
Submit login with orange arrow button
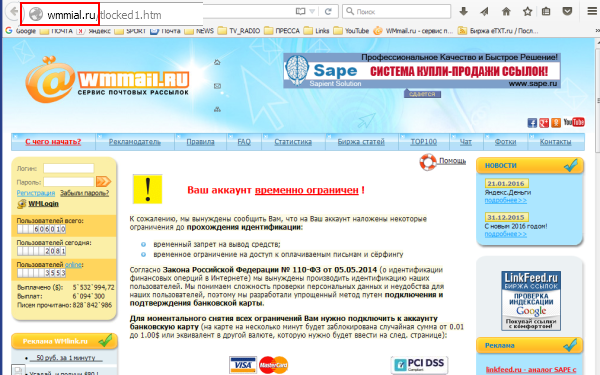pyautogui.click(x=103, y=181)
